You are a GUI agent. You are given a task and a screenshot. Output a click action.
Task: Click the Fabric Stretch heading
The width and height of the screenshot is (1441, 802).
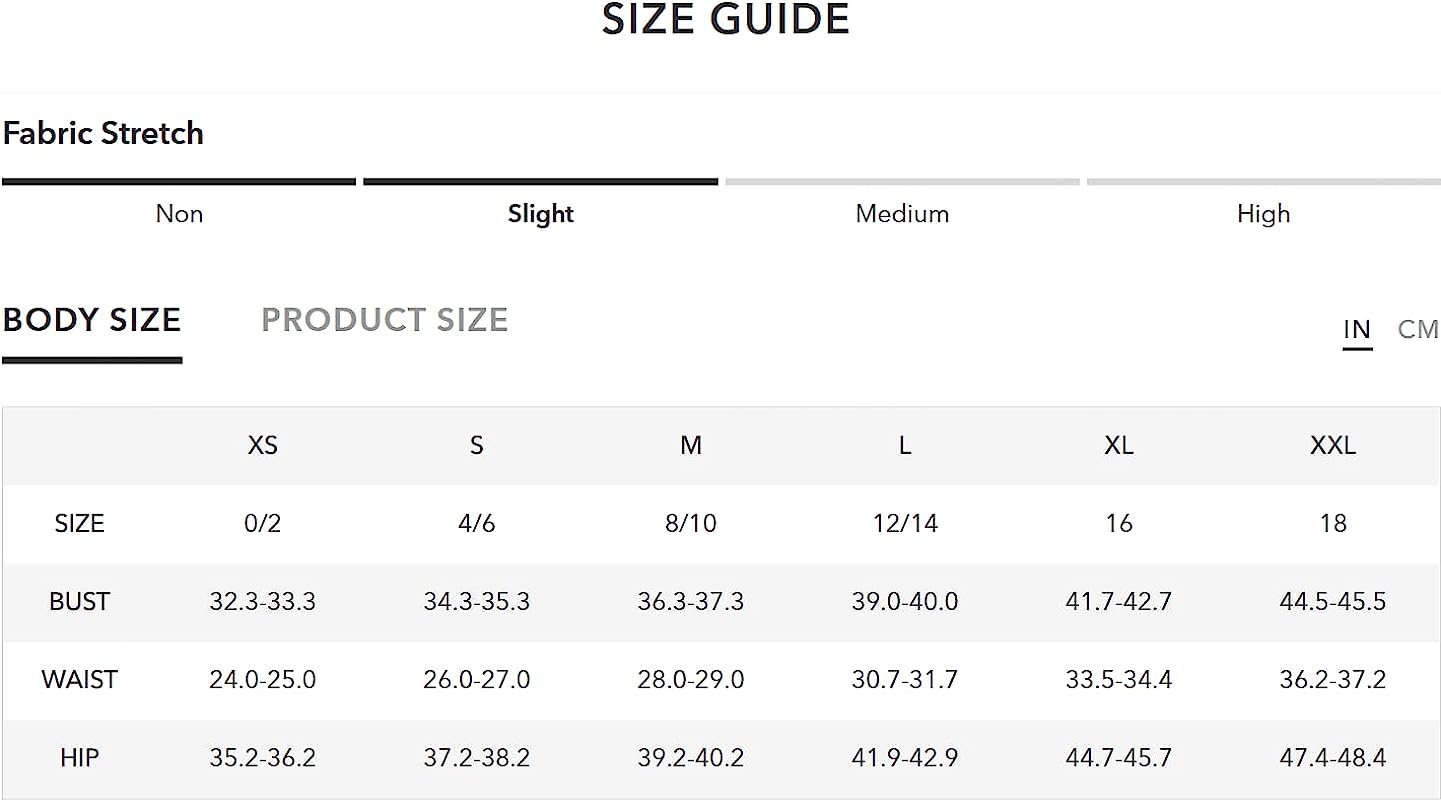(103, 133)
